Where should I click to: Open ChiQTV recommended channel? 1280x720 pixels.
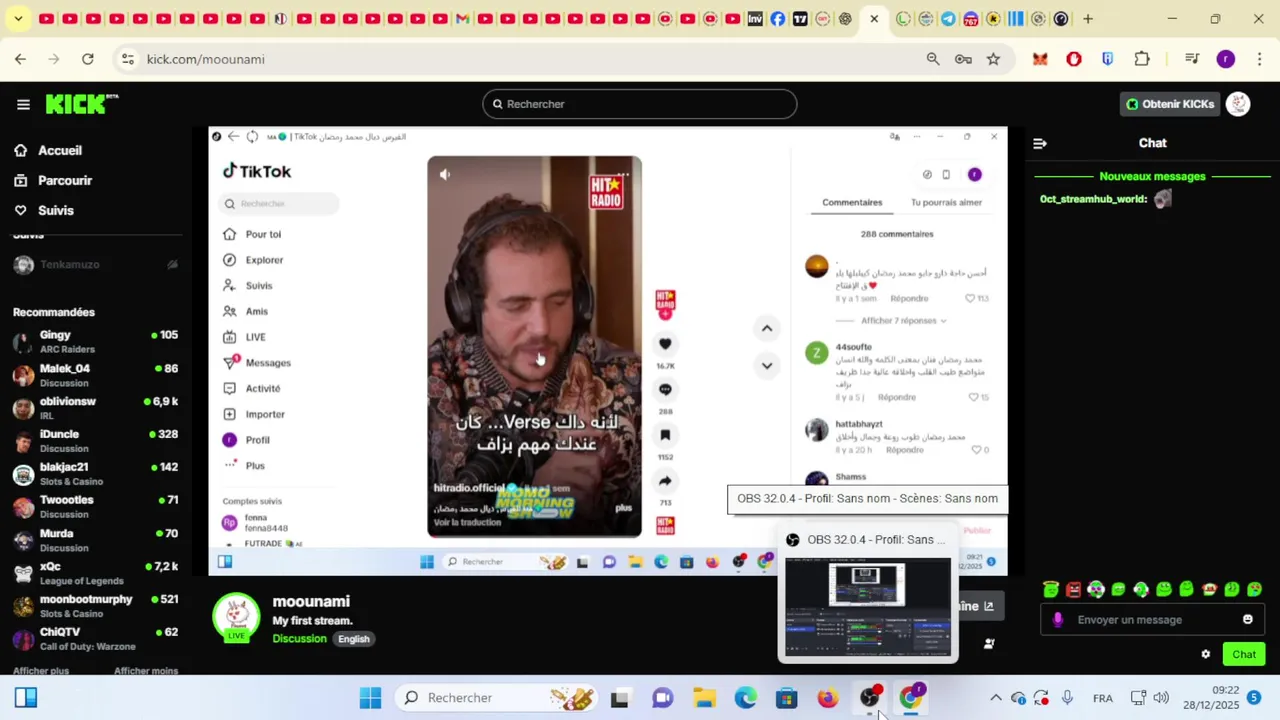[x=96, y=639]
